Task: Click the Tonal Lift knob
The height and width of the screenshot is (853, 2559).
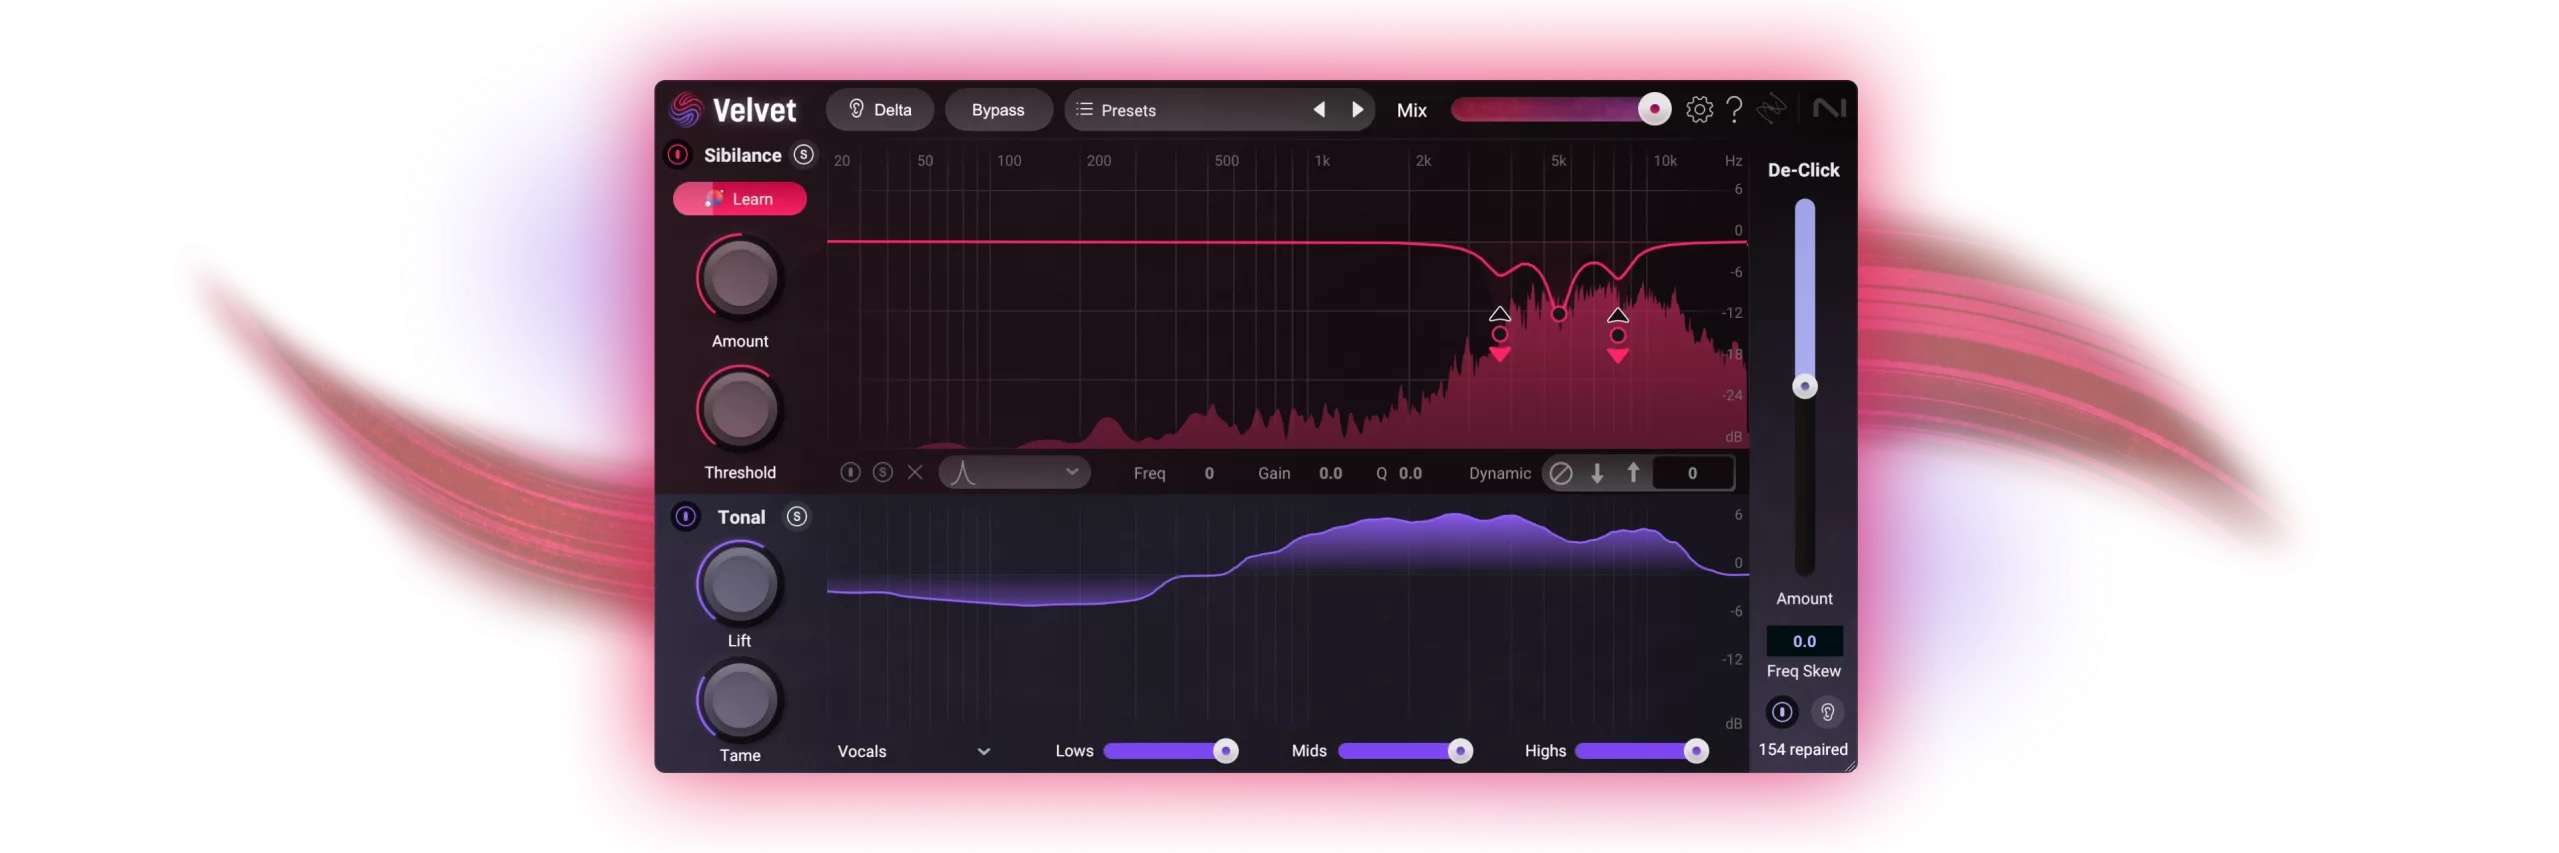Action: (739, 584)
